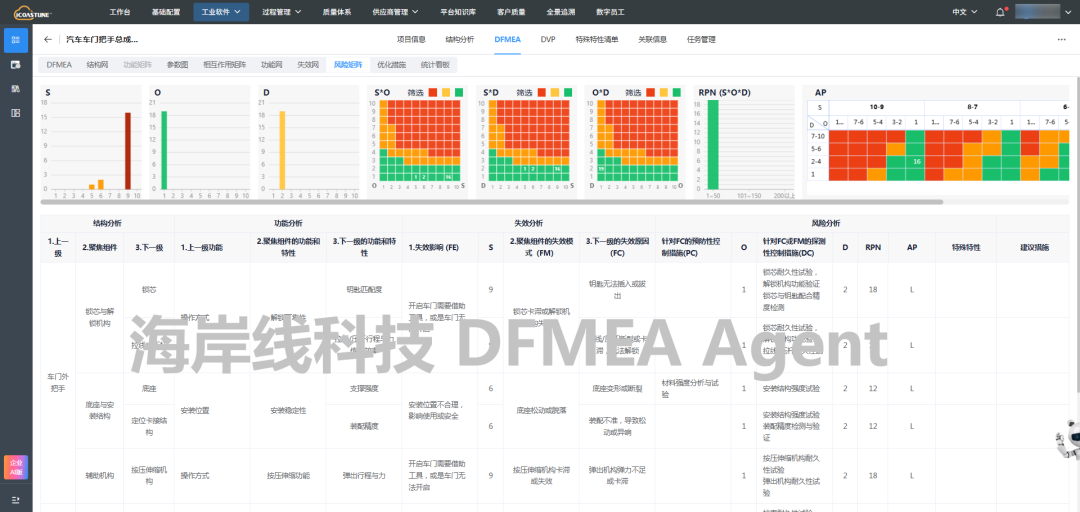This screenshot has height=512, width=1080.
Task: Switch to the 特殊特性清单 tab
Action: coord(596,40)
